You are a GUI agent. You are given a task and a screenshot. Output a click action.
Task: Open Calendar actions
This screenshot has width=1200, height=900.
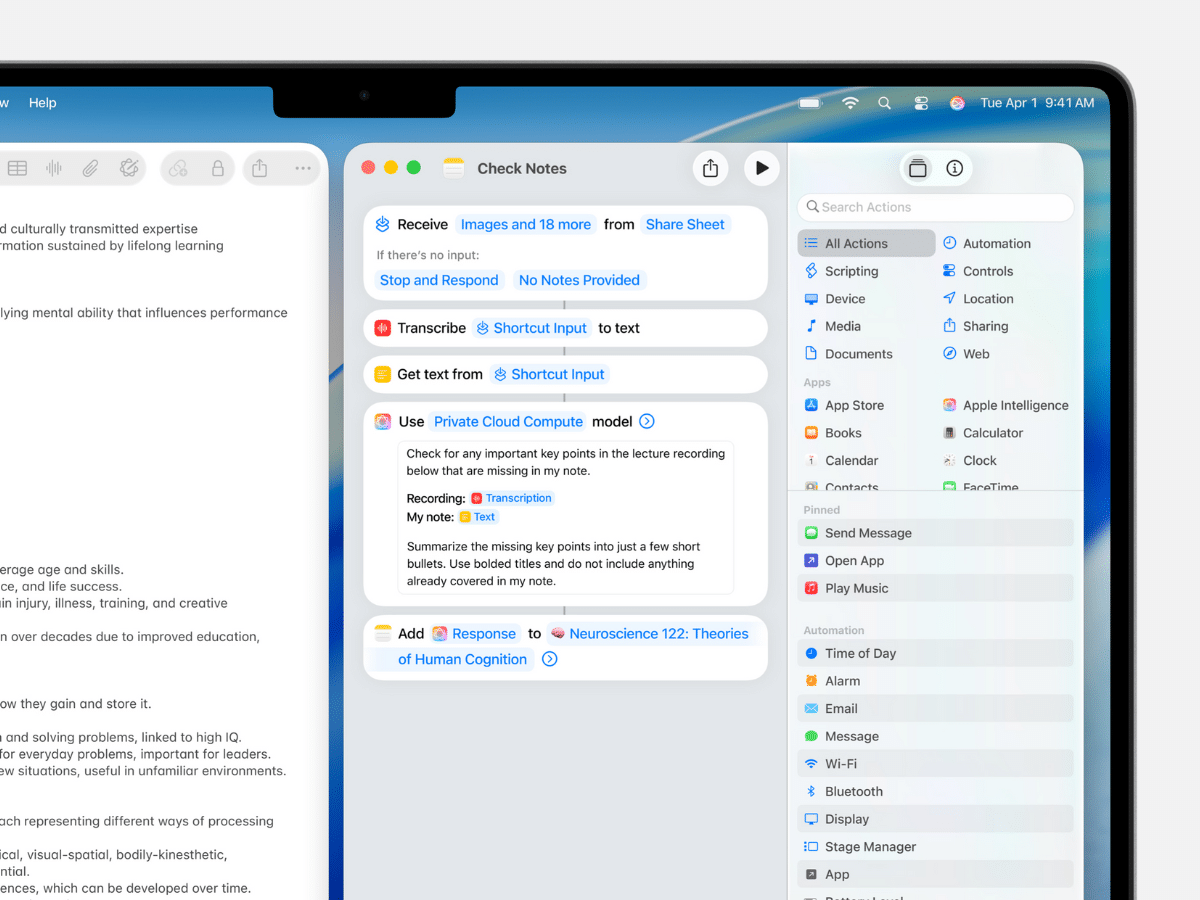[841, 461]
